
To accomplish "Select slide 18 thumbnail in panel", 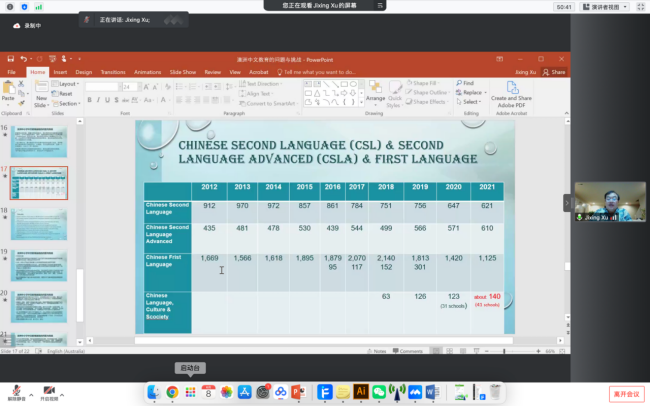I will coord(40,224).
